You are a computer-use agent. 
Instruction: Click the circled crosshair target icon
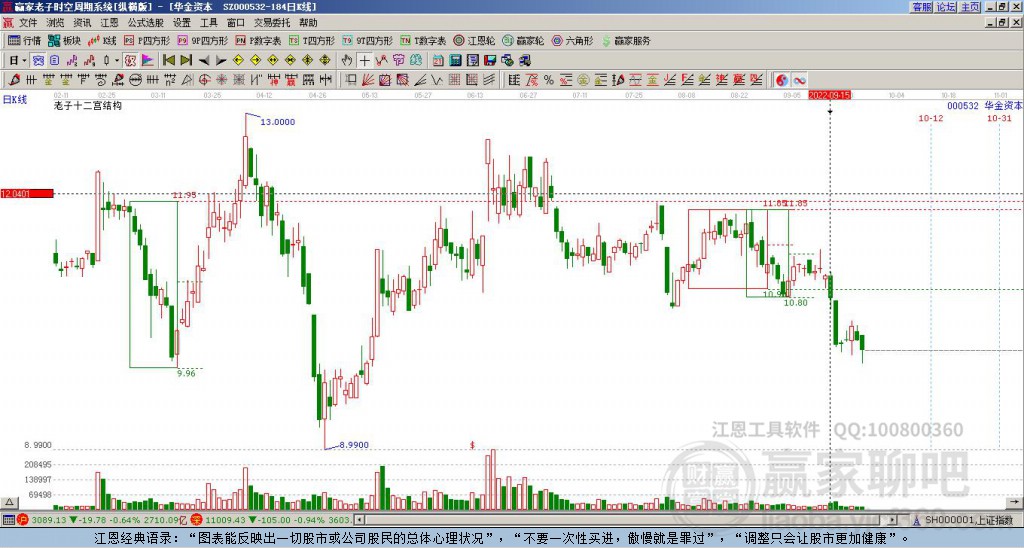tap(204, 80)
